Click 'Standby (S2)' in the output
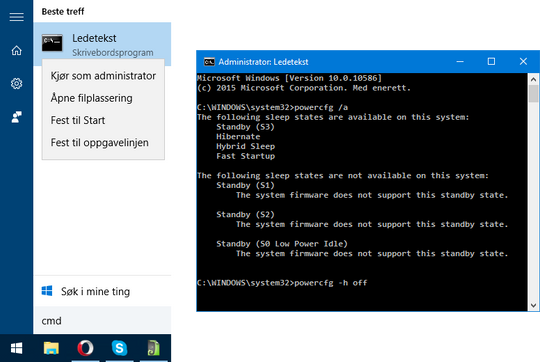 click(x=245, y=215)
